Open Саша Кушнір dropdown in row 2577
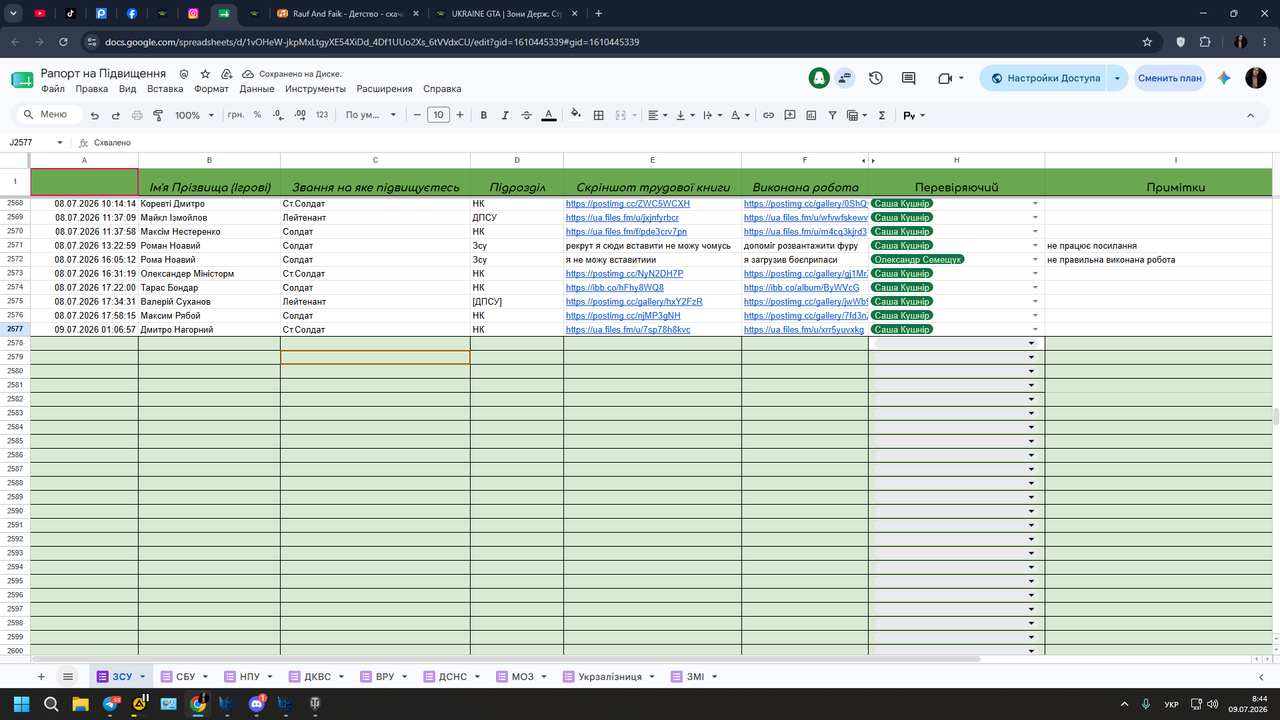This screenshot has width=1280, height=720. coord(1035,329)
